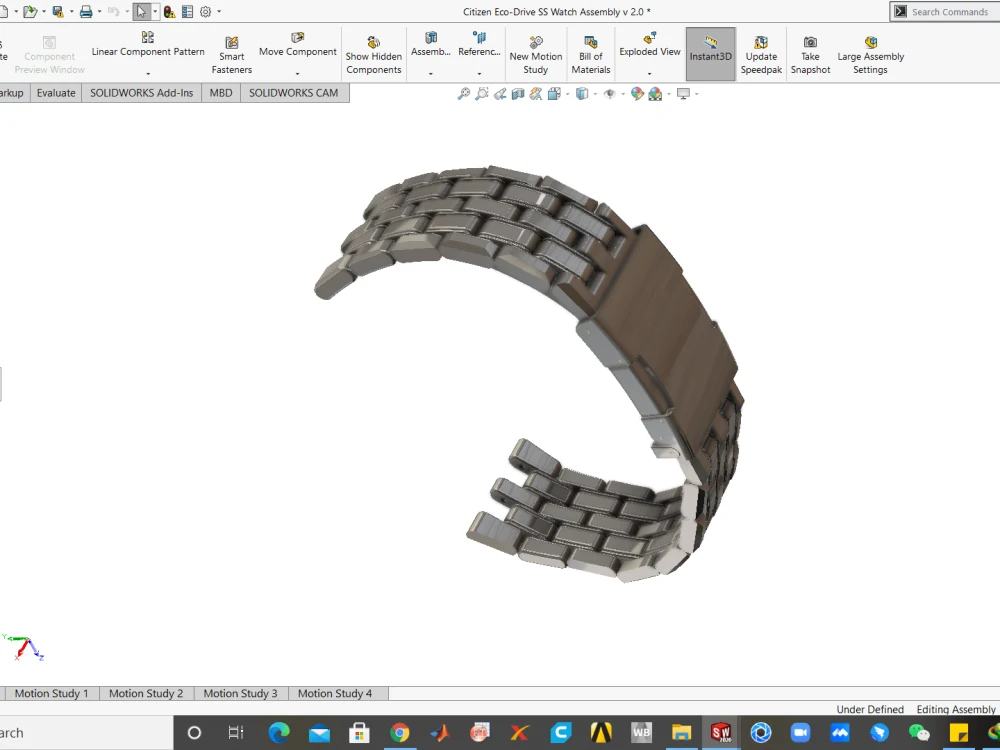The image size is (1000, 750).
Task: Expand Reference Geometry dropdown arrow
Action: click(479, 73)
